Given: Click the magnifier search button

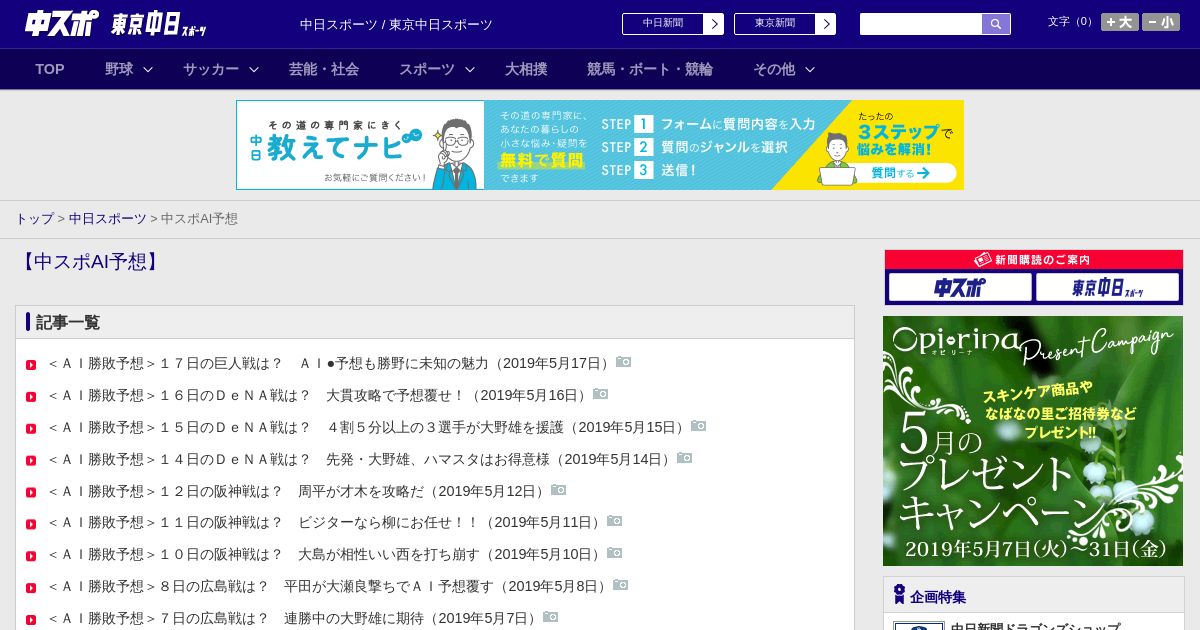Looking at the screenshot, I should (996, 24).
